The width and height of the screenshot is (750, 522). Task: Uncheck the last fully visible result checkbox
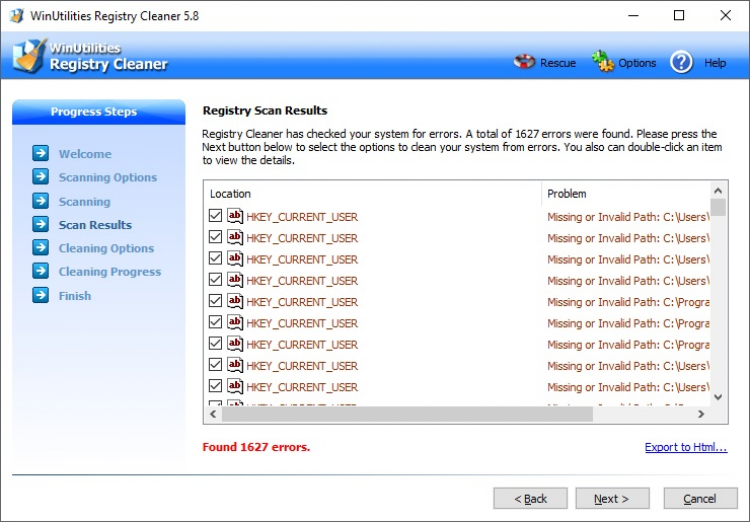[x=215, y=386]
